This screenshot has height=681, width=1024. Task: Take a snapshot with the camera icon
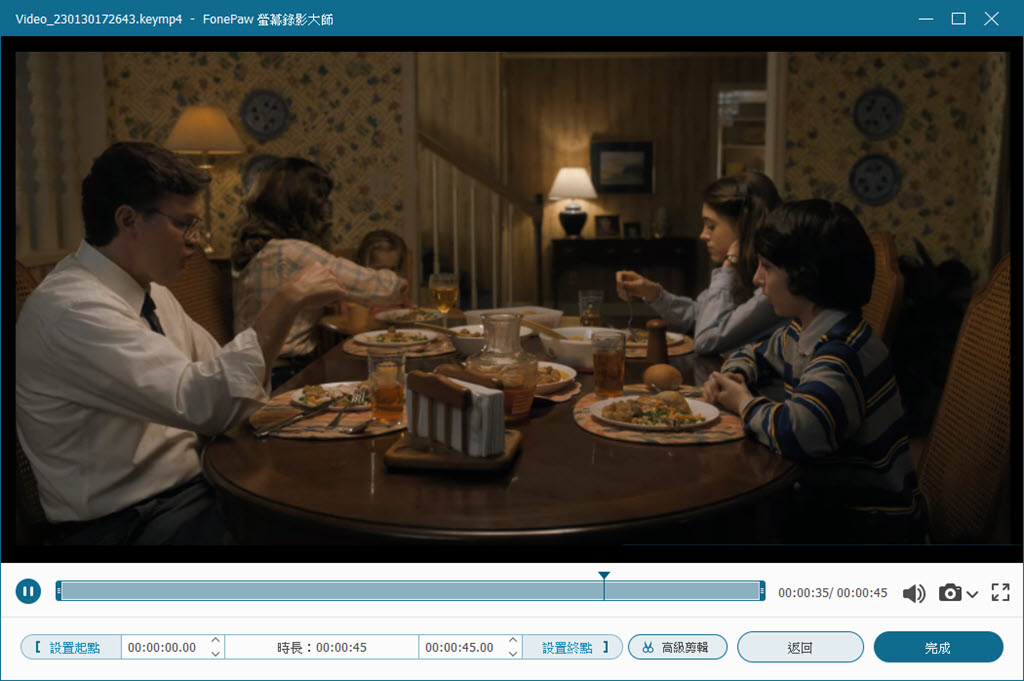point(950,592)
